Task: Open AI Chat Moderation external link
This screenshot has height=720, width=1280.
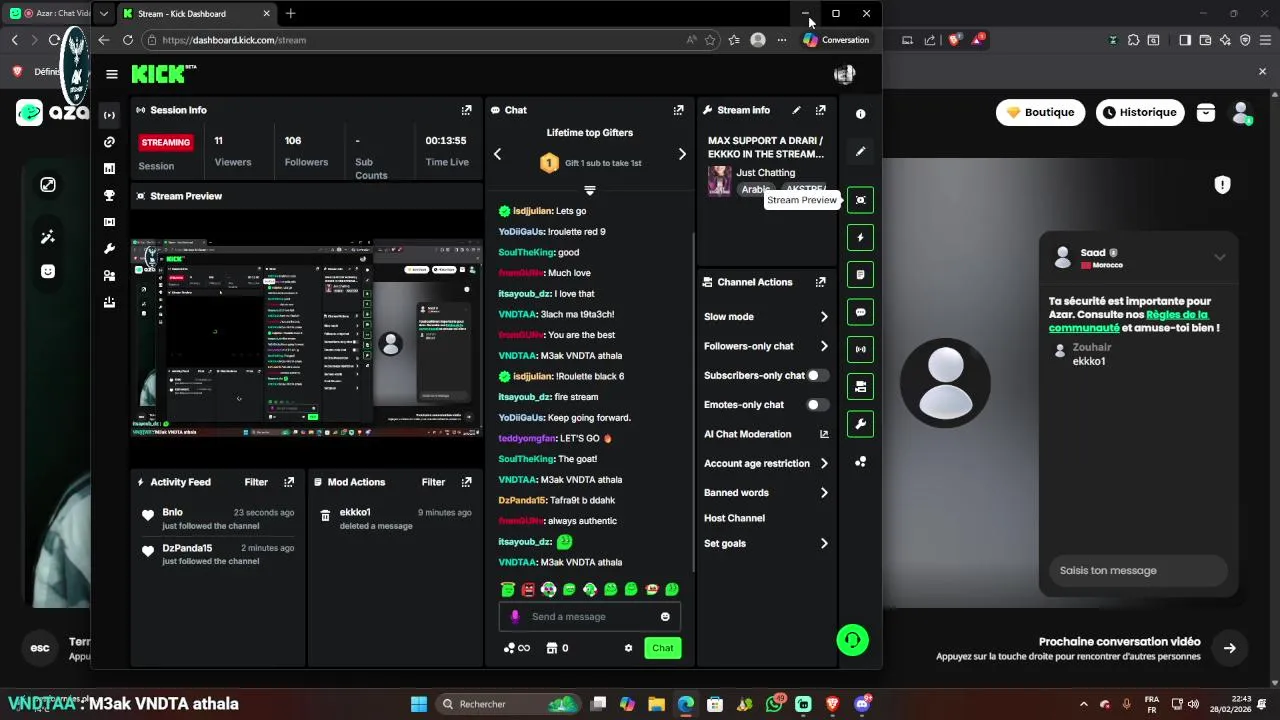Action: [824, 434]
